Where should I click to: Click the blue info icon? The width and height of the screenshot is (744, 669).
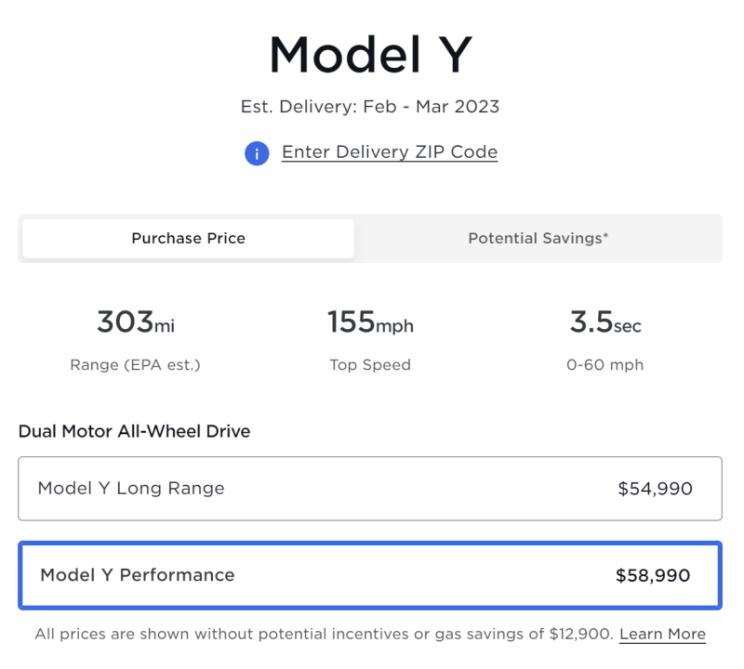257,153
